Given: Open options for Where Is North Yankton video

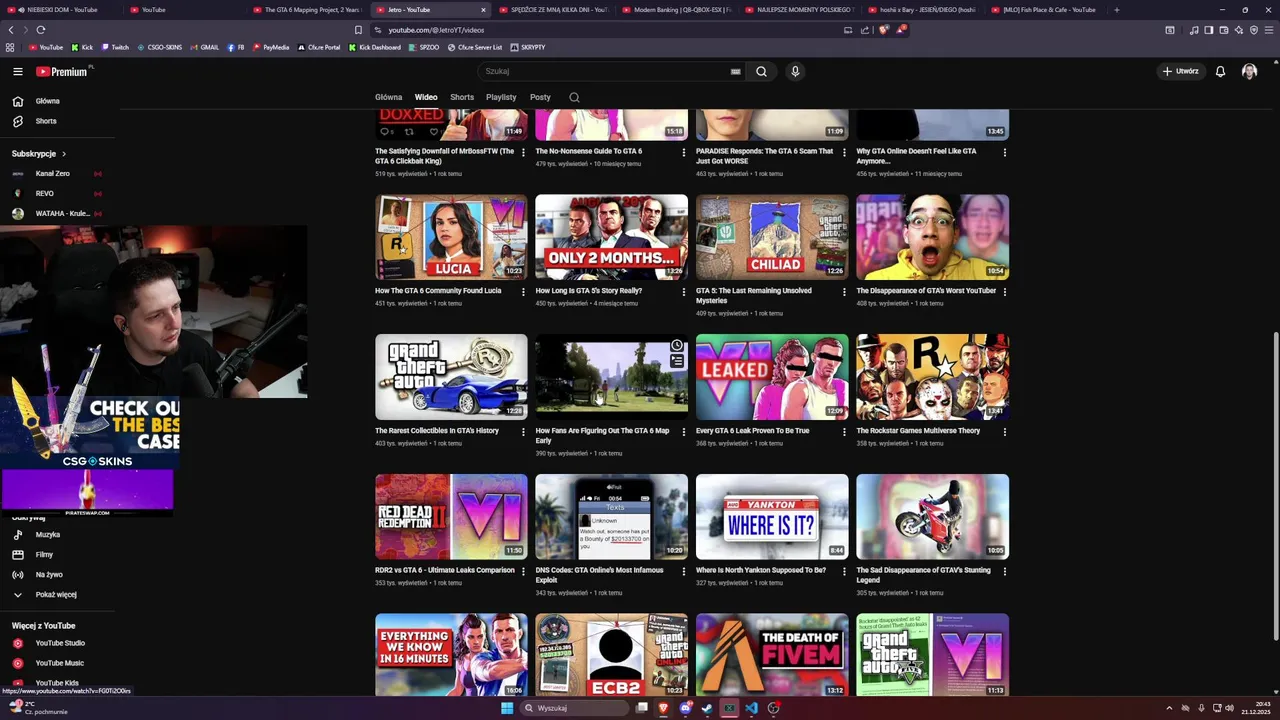Looking at the screenshot, I should 844,572.
